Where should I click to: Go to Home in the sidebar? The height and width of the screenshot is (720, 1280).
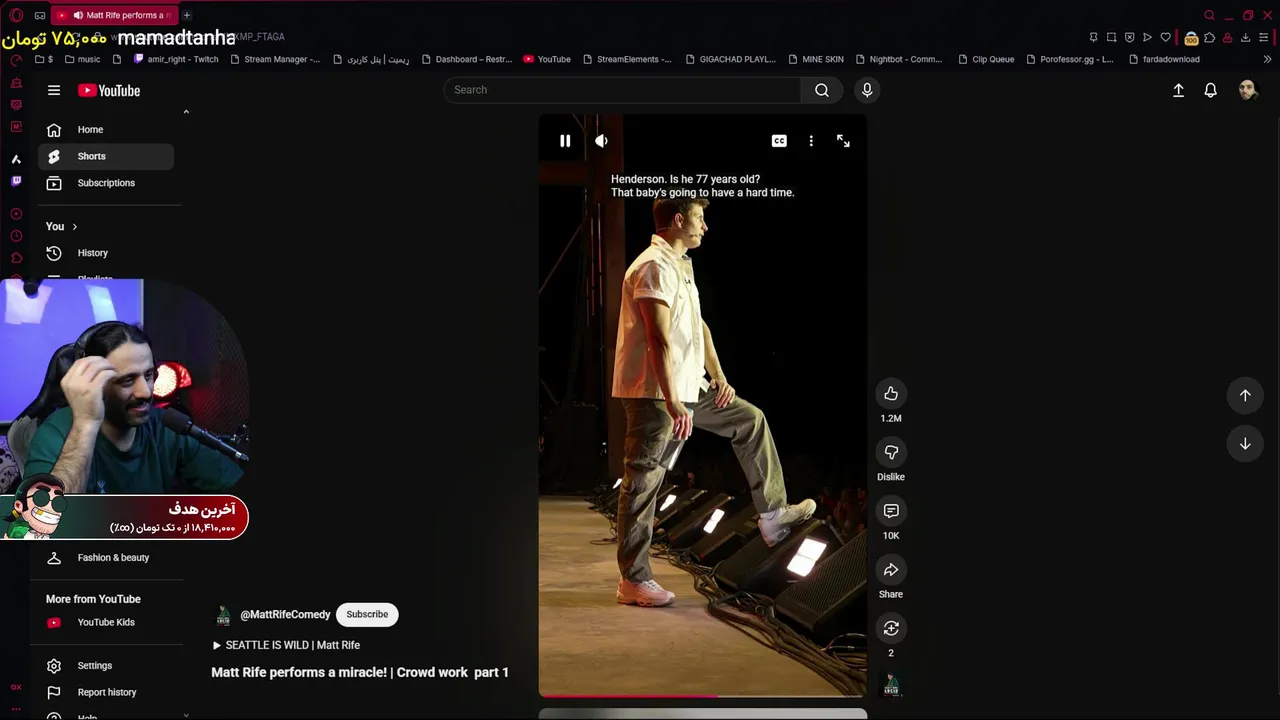tap(106, 130)
